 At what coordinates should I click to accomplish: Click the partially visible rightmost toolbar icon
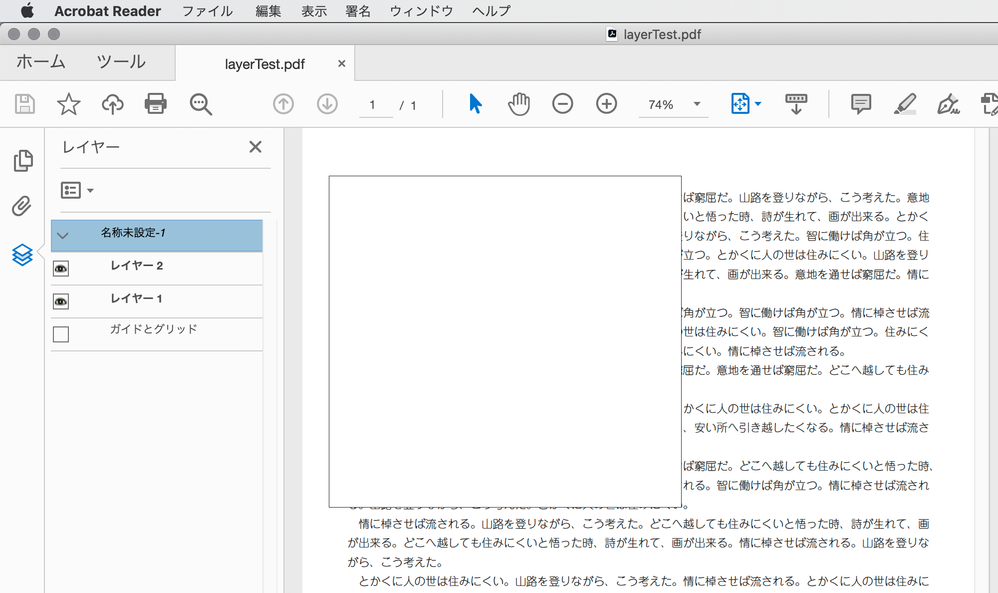(x=989, y=104)
